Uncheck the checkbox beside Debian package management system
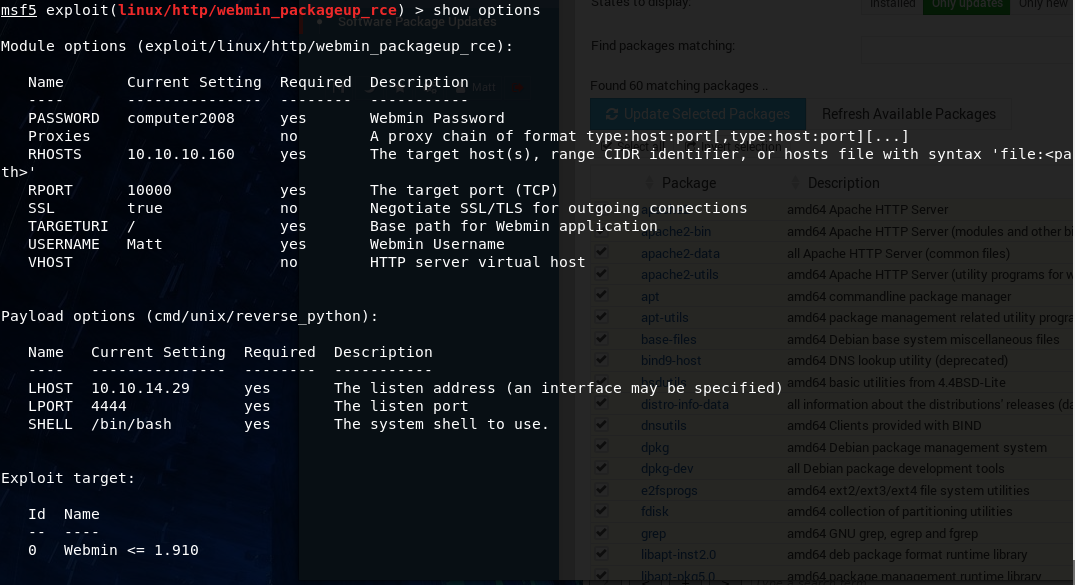 point(601,446)
